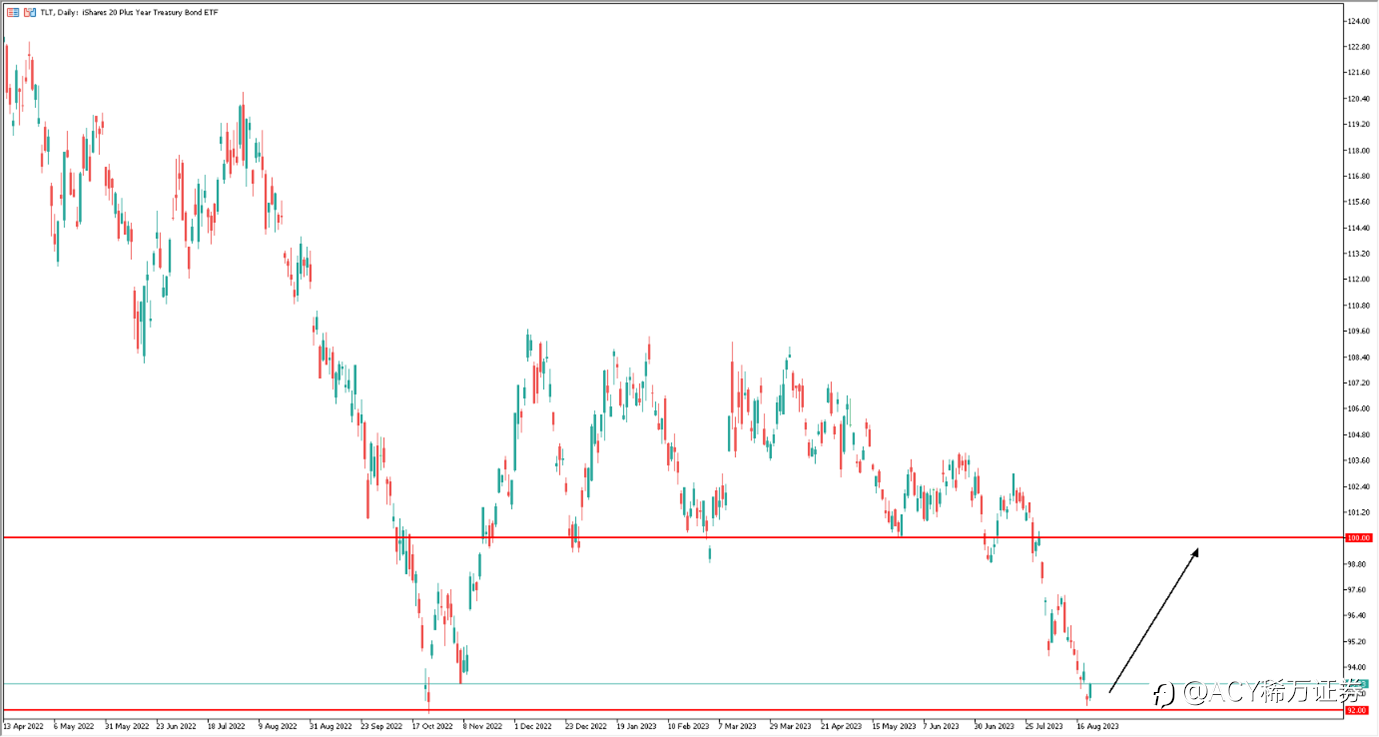Click the 119.20 price axis label
The image size is (1379, 737).
pos(1359,125)
